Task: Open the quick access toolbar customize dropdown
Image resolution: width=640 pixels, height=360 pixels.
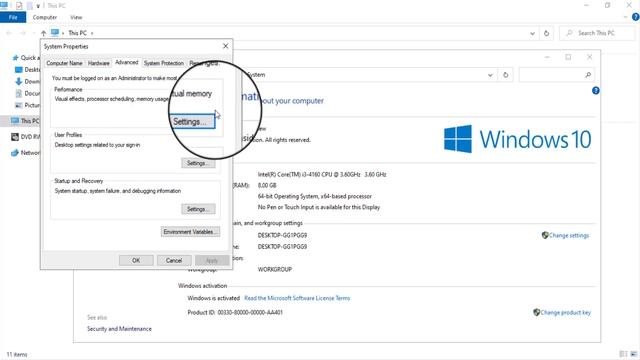Action: coord(38,6)
